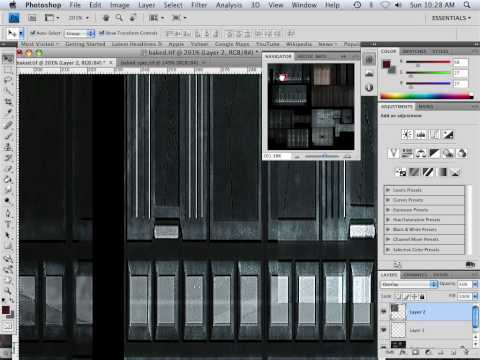Toggle Lock Position in Layers panel
The width and height of the screenshot is (480, 360).
[x=414, y=296]
